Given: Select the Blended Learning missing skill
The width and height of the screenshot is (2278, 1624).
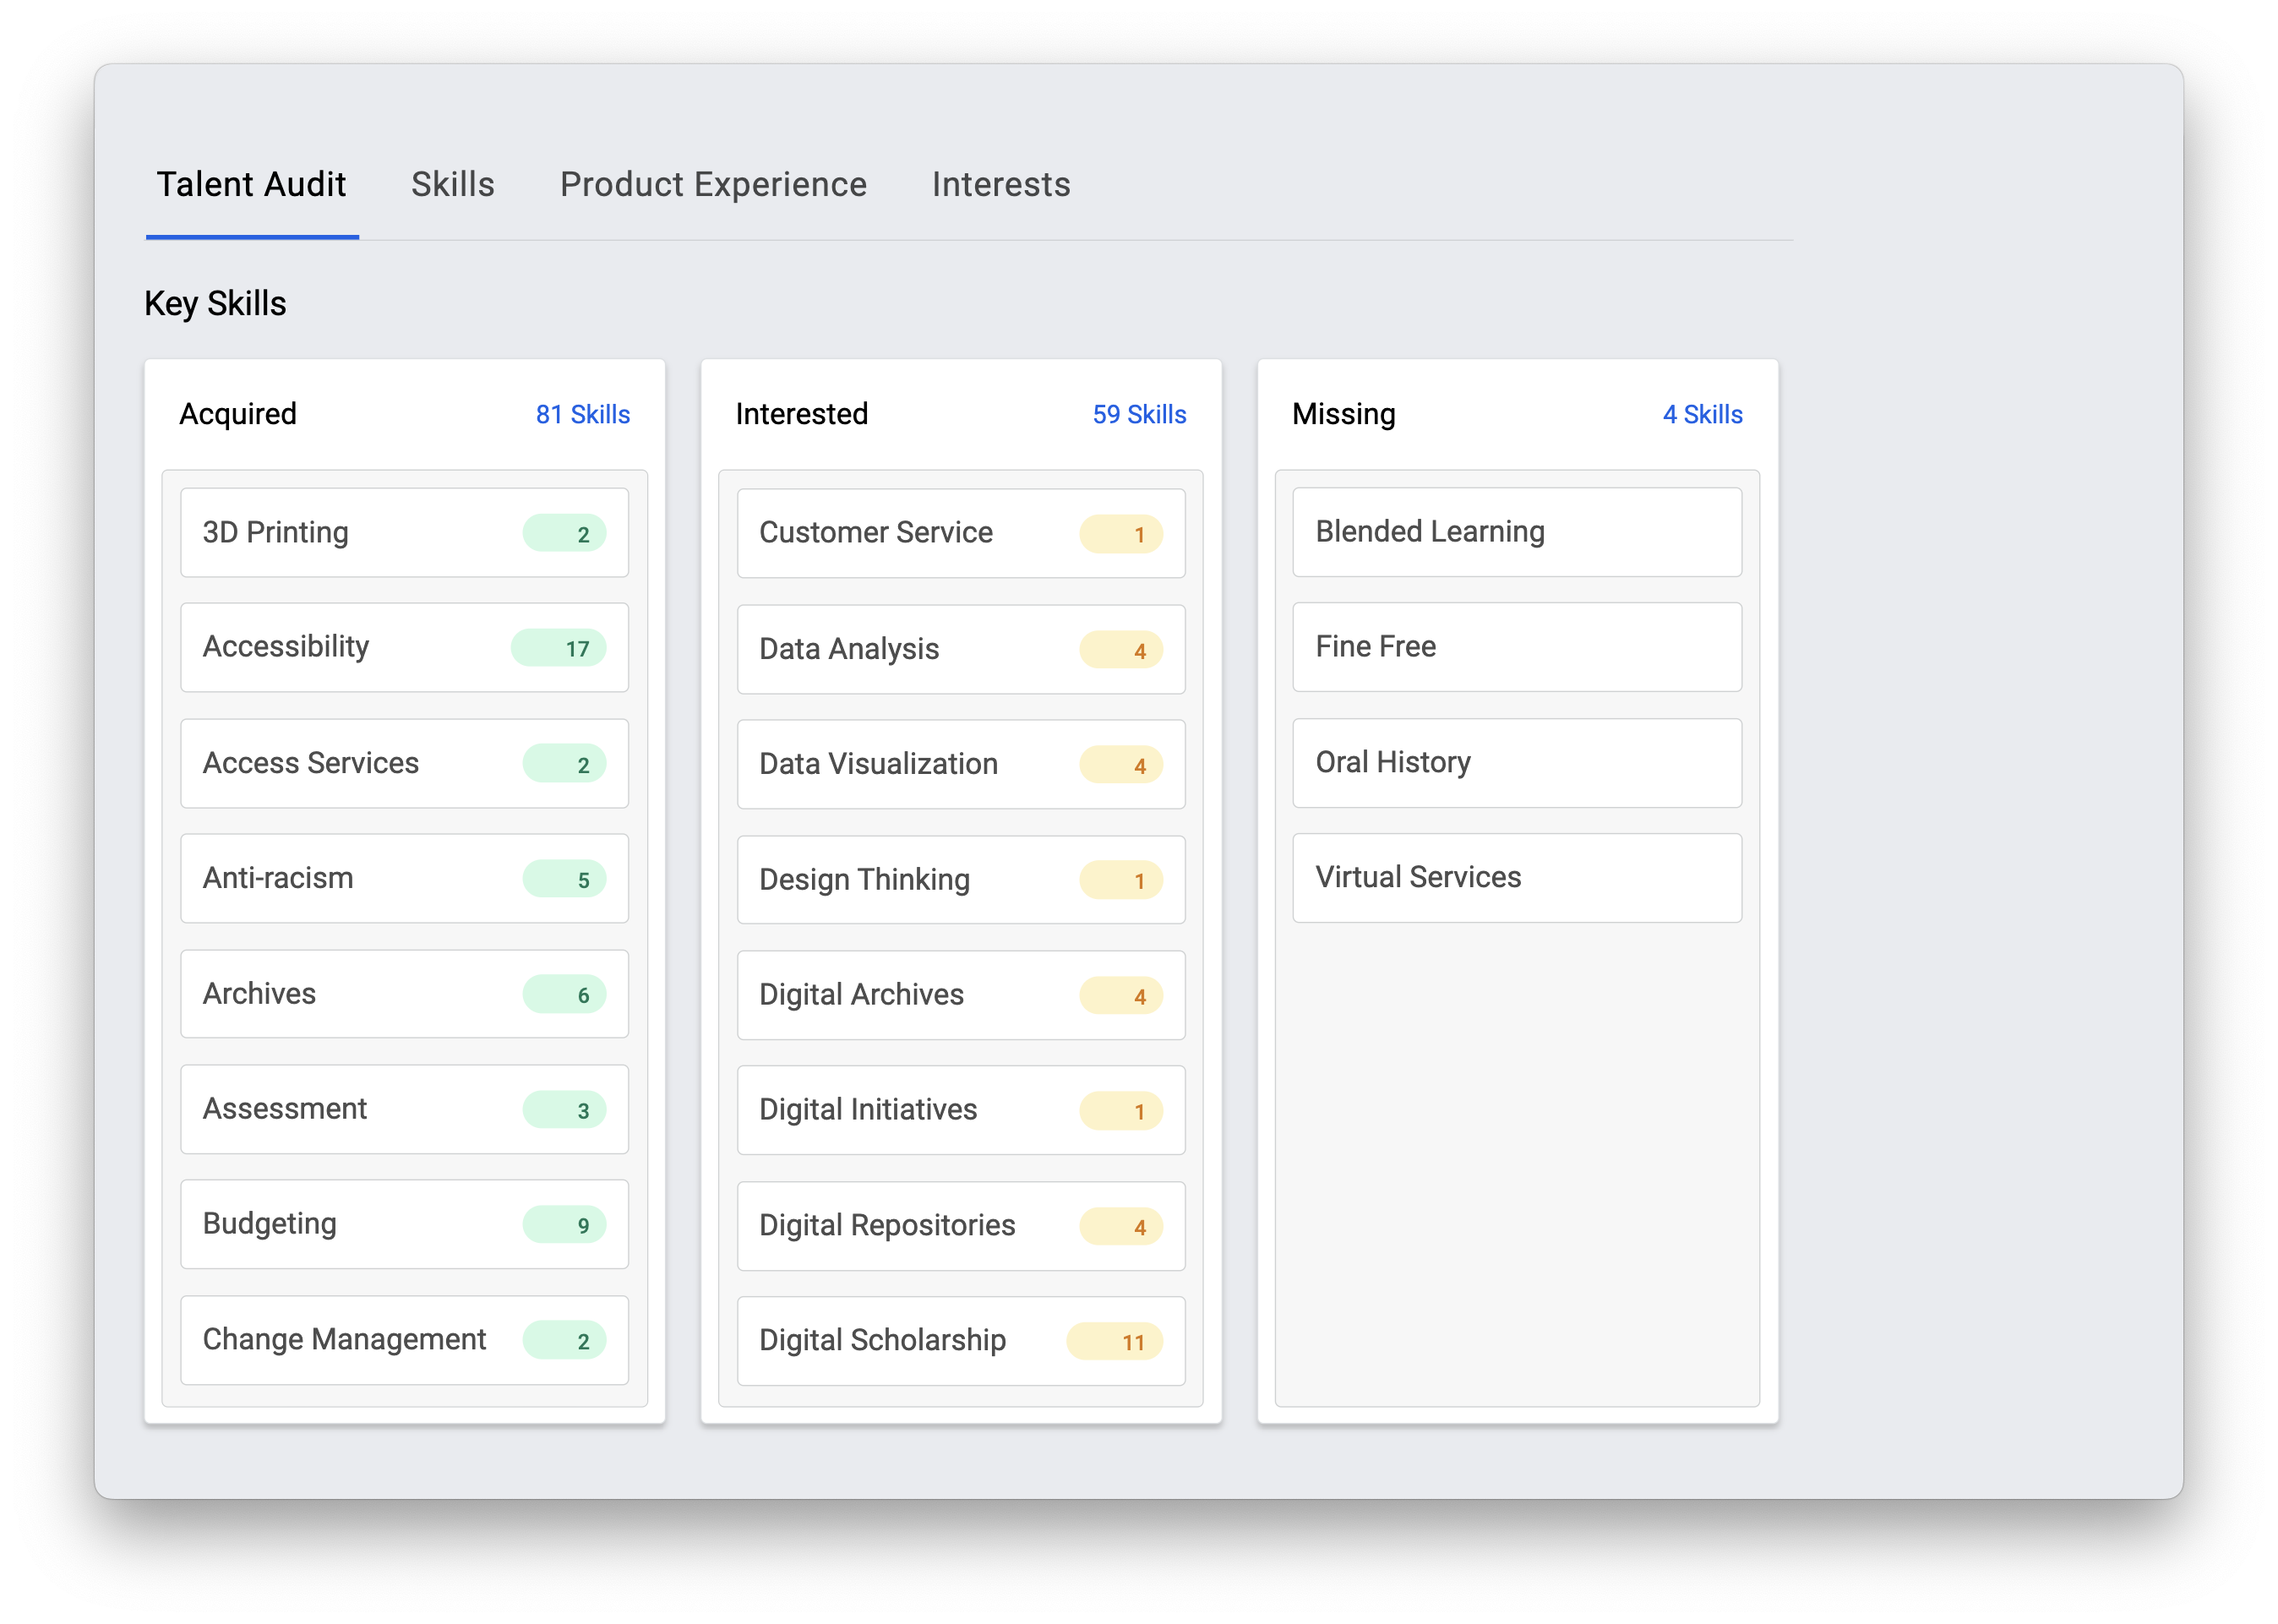Looking at the screenshot, I should 1516,532.
